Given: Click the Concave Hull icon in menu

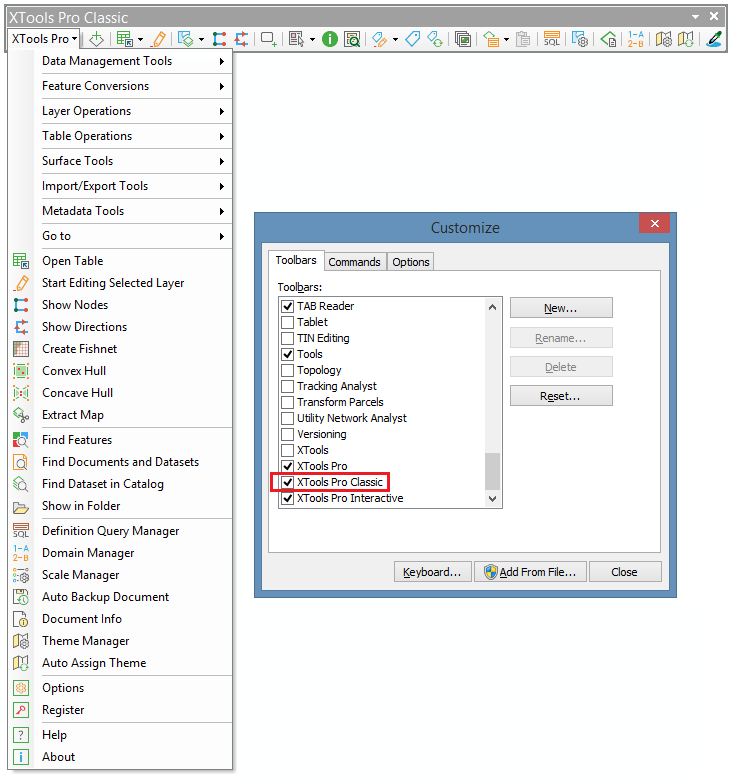Looking at the screenshot, I should (x=21, y=393).
